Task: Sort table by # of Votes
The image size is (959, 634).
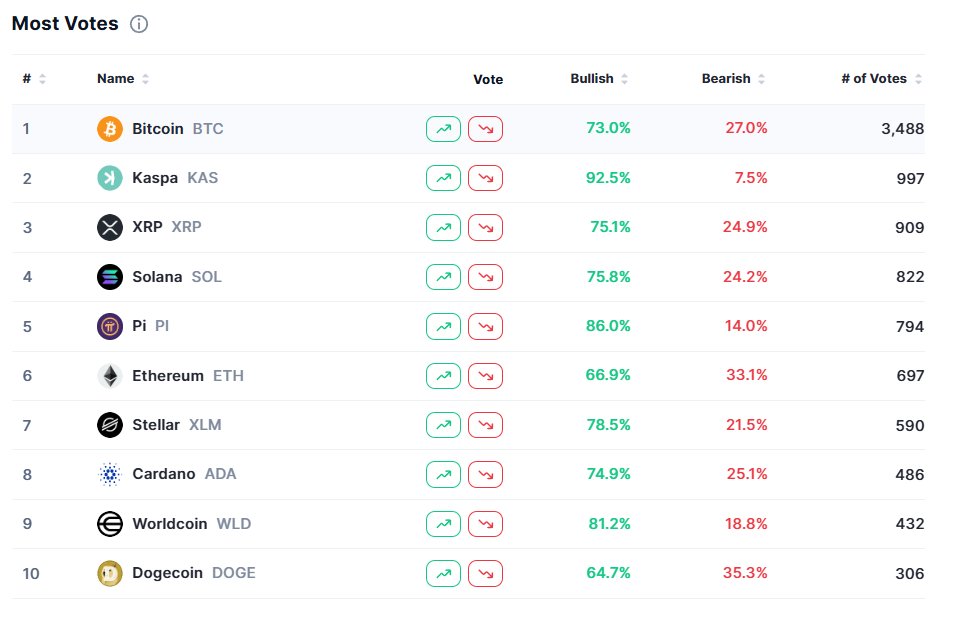Action: [881, 79]
